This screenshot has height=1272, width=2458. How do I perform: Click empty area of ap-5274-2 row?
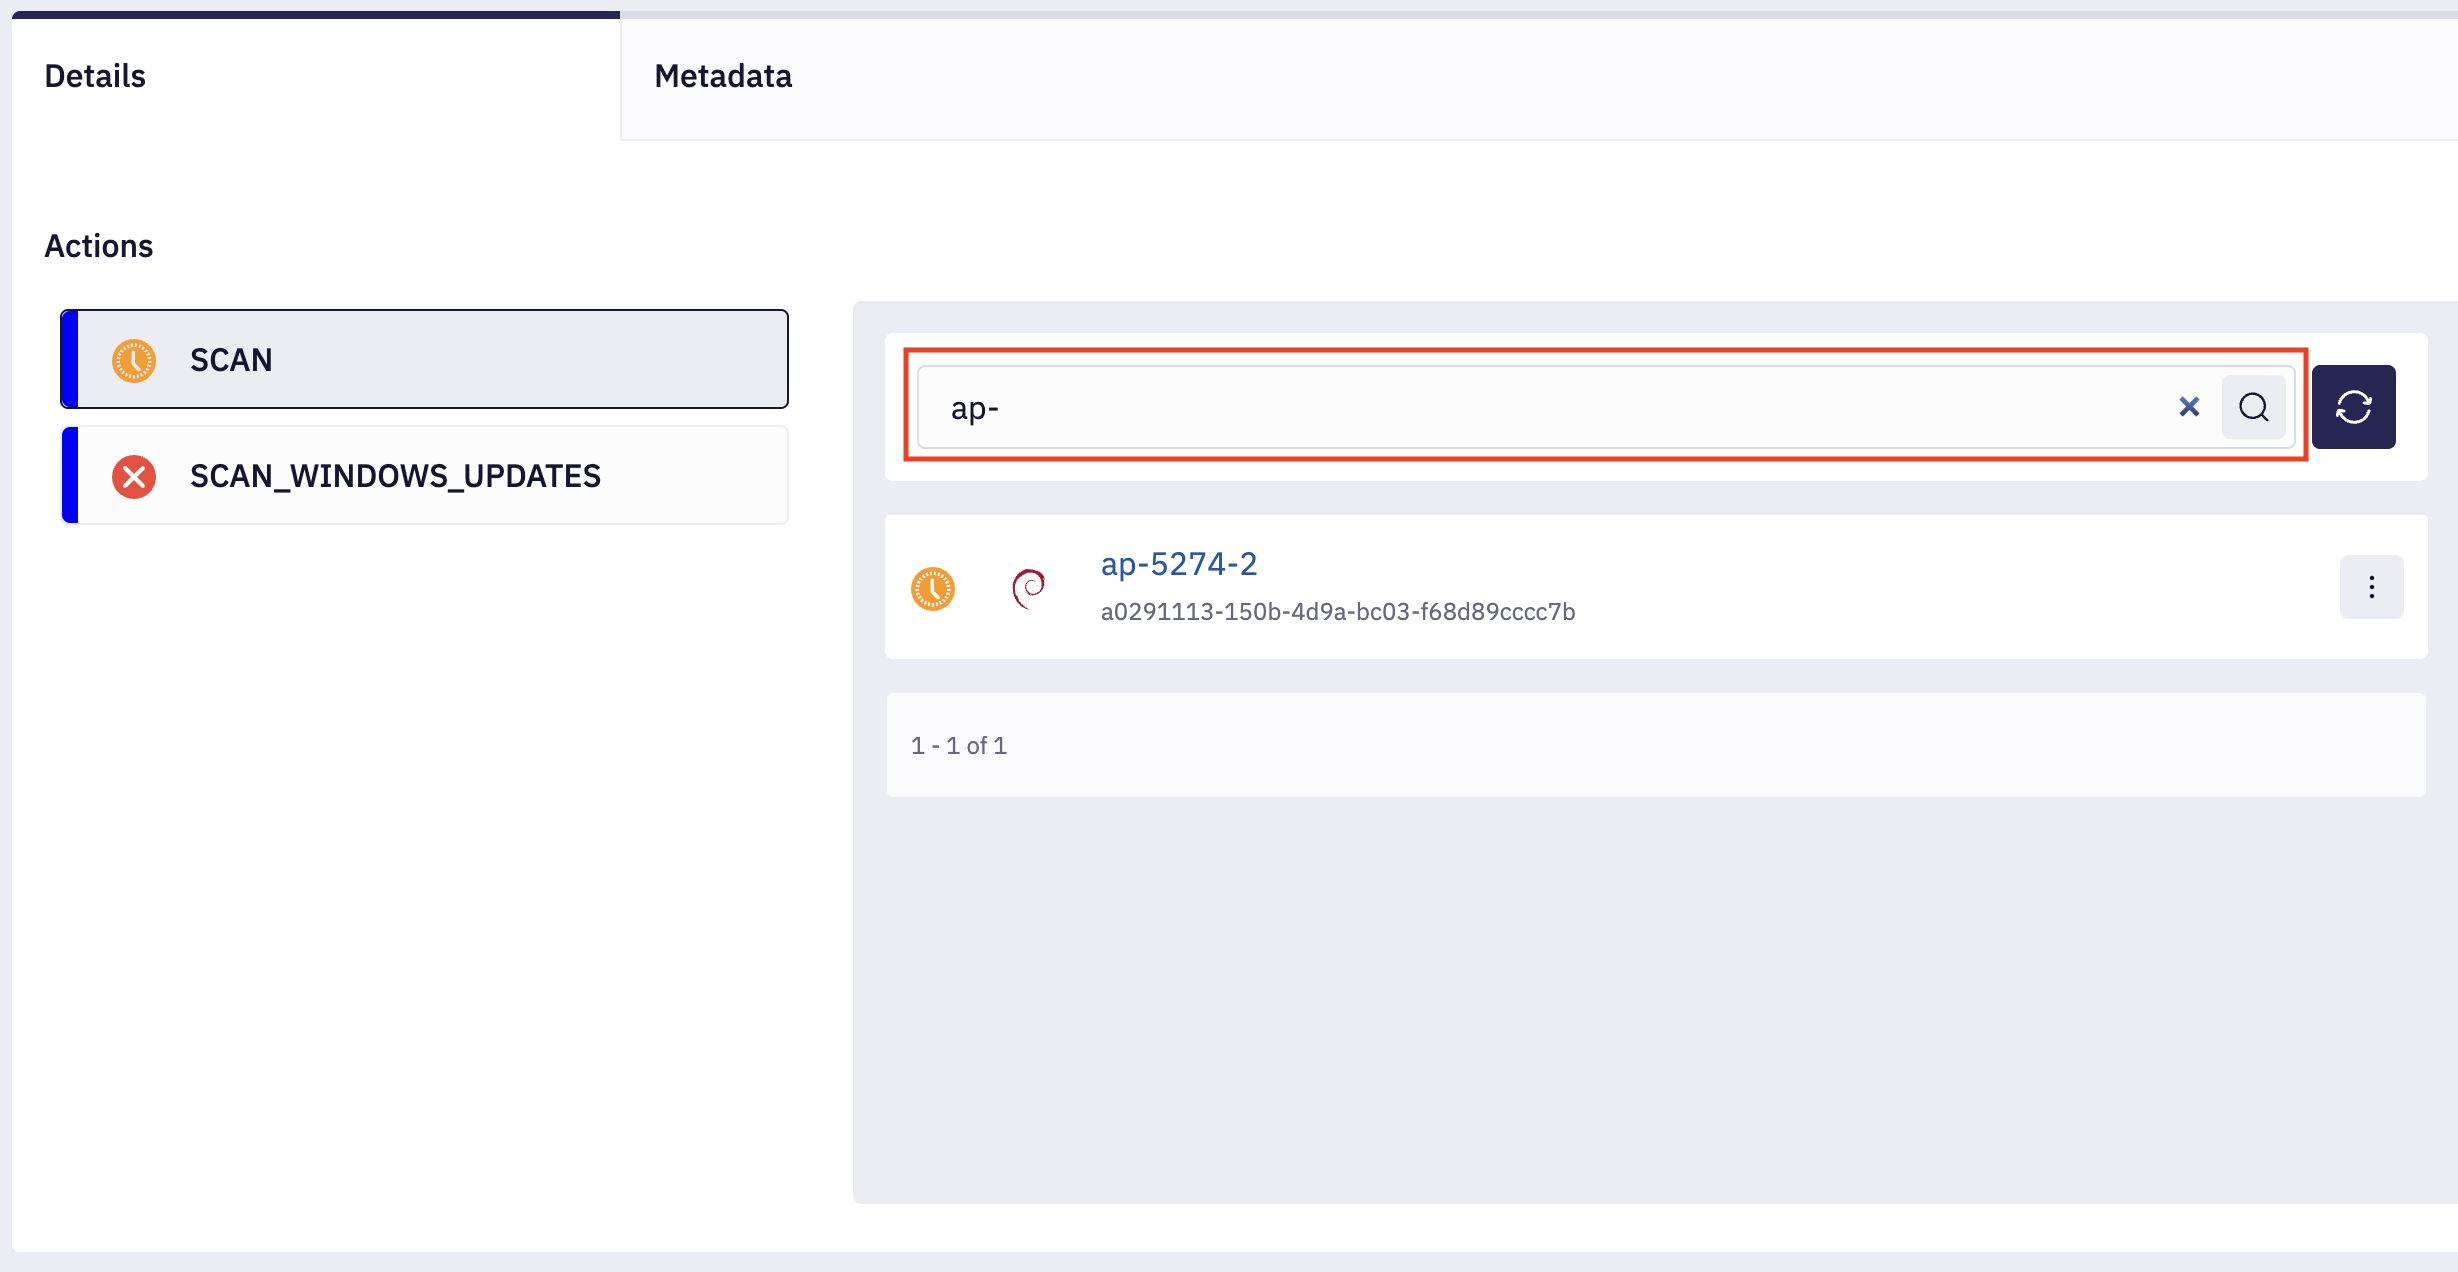(x=1950, y=588)
